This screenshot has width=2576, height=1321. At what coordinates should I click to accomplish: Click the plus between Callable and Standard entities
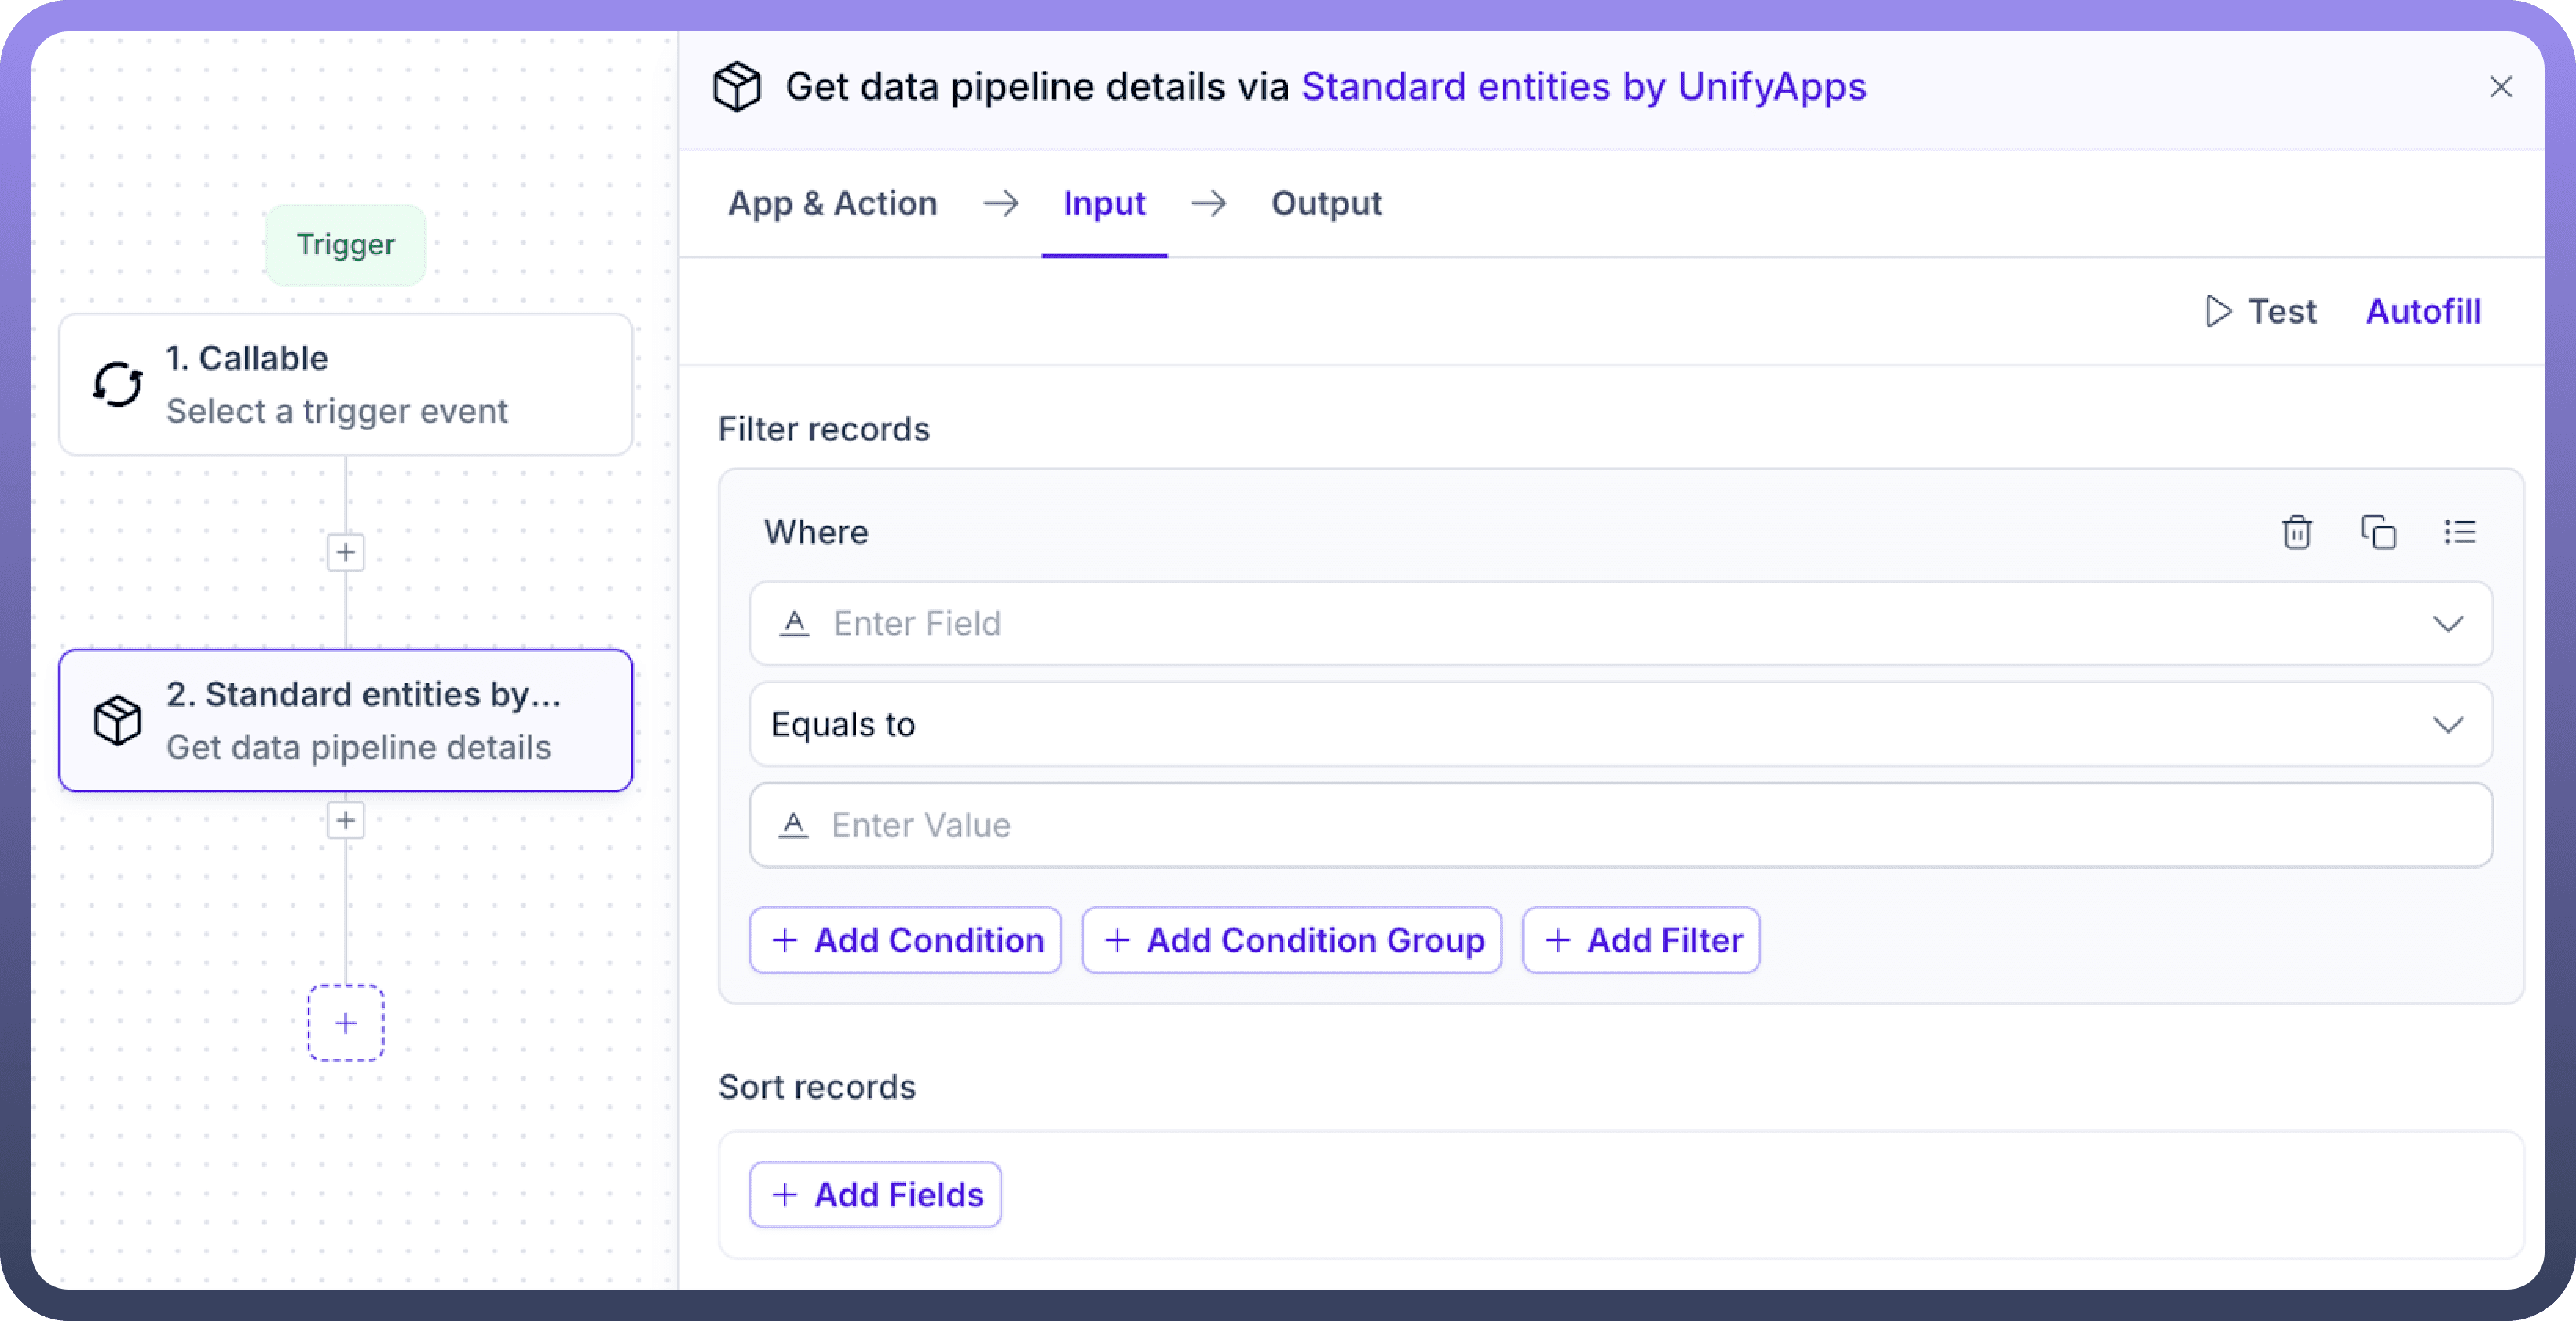click(346, 552)
